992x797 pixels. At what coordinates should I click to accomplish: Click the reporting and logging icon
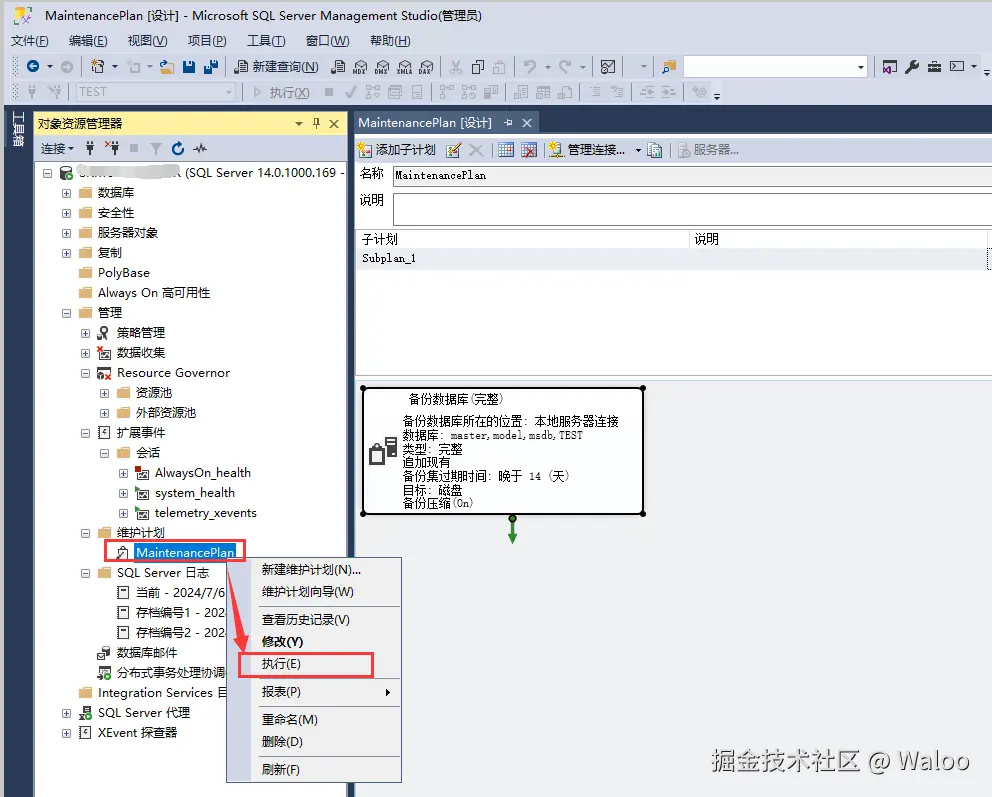pos(655,150)
